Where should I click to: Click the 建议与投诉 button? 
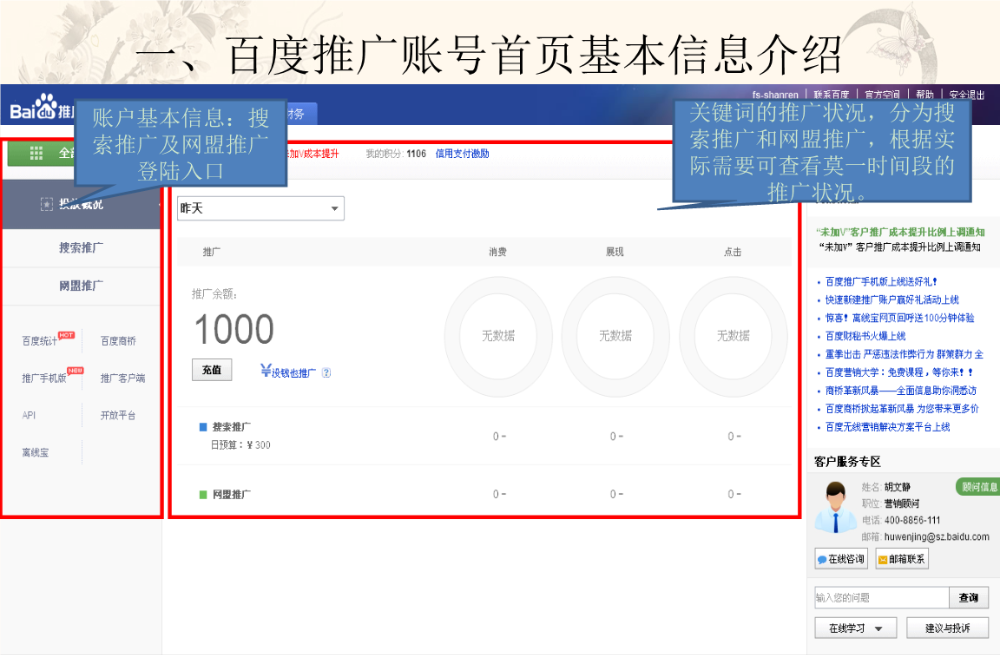948,629
